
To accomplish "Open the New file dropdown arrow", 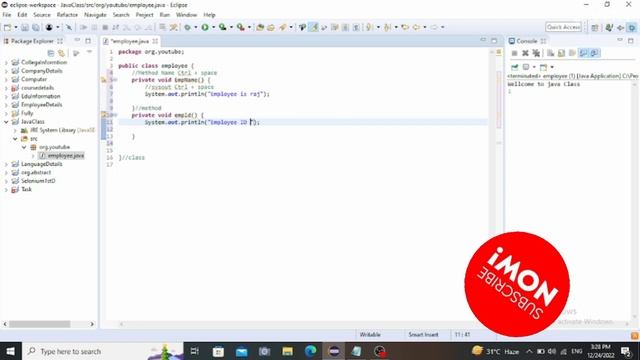I will point(16,27).
